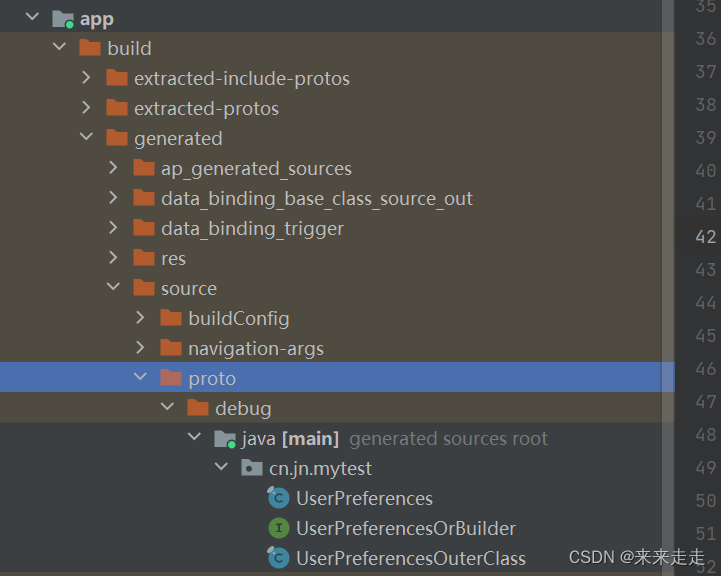This screenshot has width=721, height=576.
Task: Select the build folder label
Action: 129,48
